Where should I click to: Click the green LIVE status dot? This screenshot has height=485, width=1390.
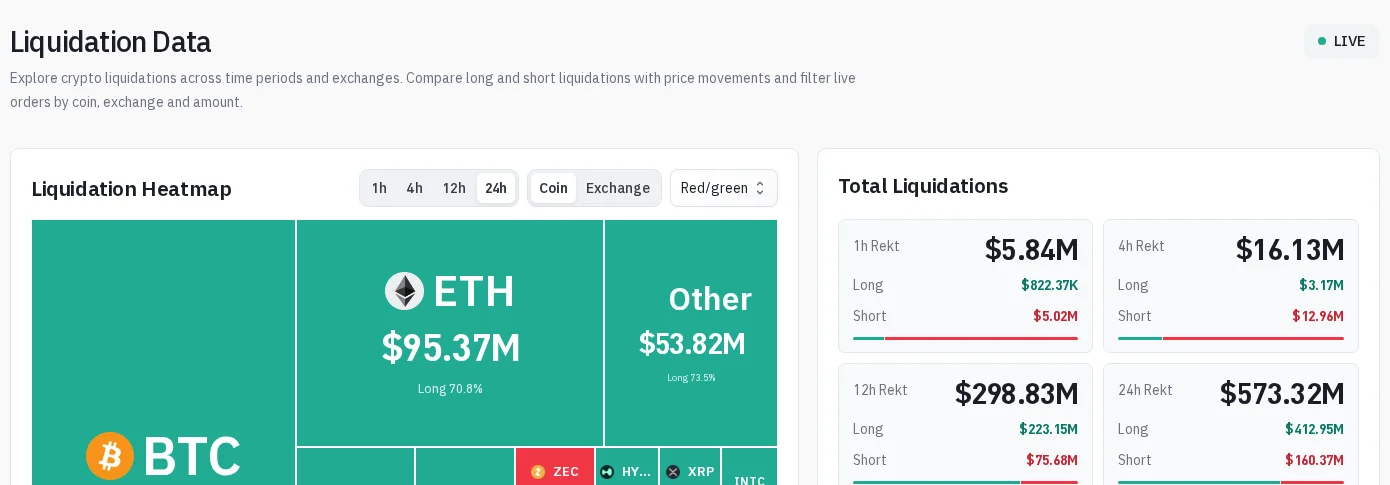point(1322,41)
